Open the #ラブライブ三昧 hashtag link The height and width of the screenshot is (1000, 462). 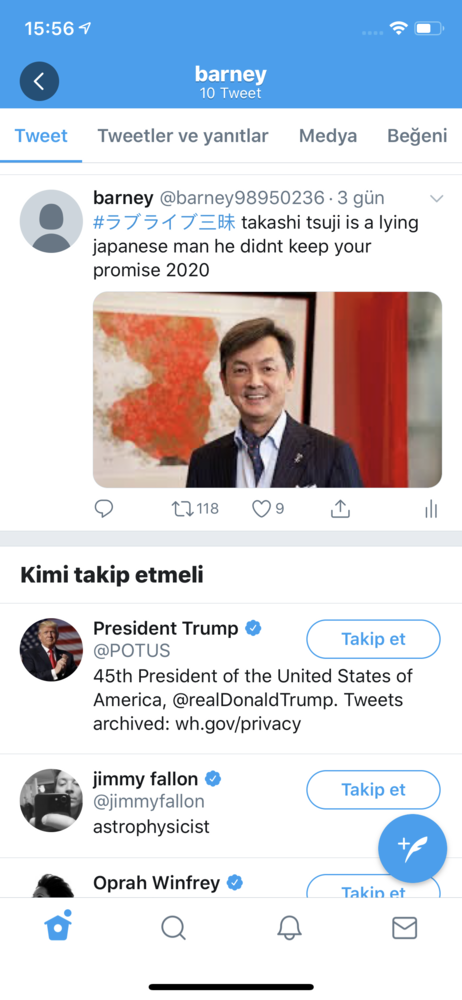click(x=165, y=223)
